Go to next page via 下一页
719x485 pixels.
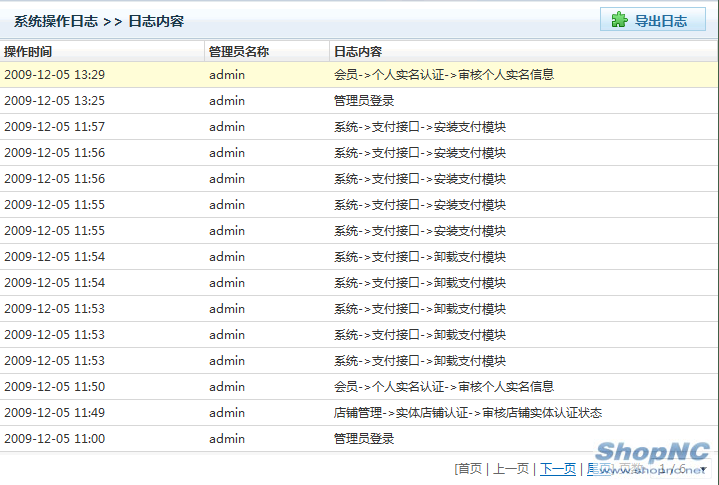558,468
